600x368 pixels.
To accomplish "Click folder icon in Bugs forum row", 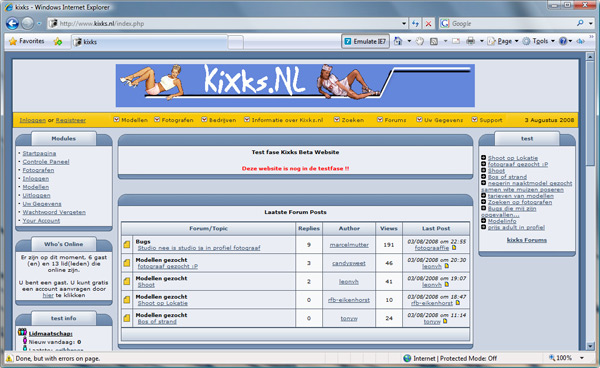I will coord(127,244).
